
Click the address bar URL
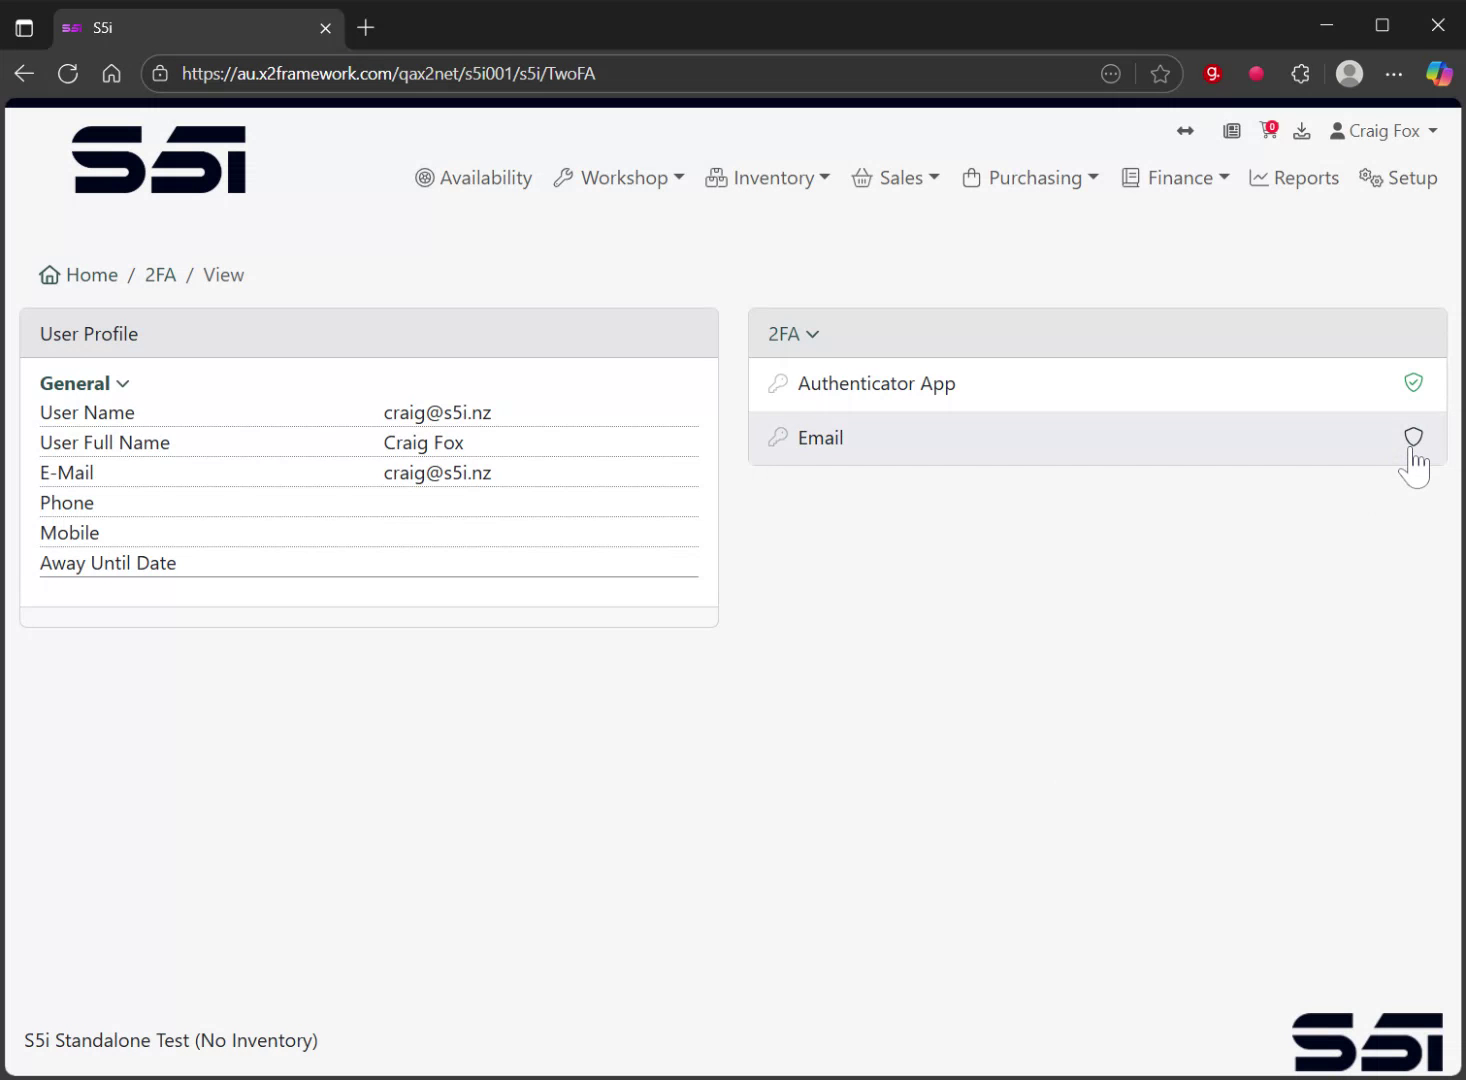388,73
